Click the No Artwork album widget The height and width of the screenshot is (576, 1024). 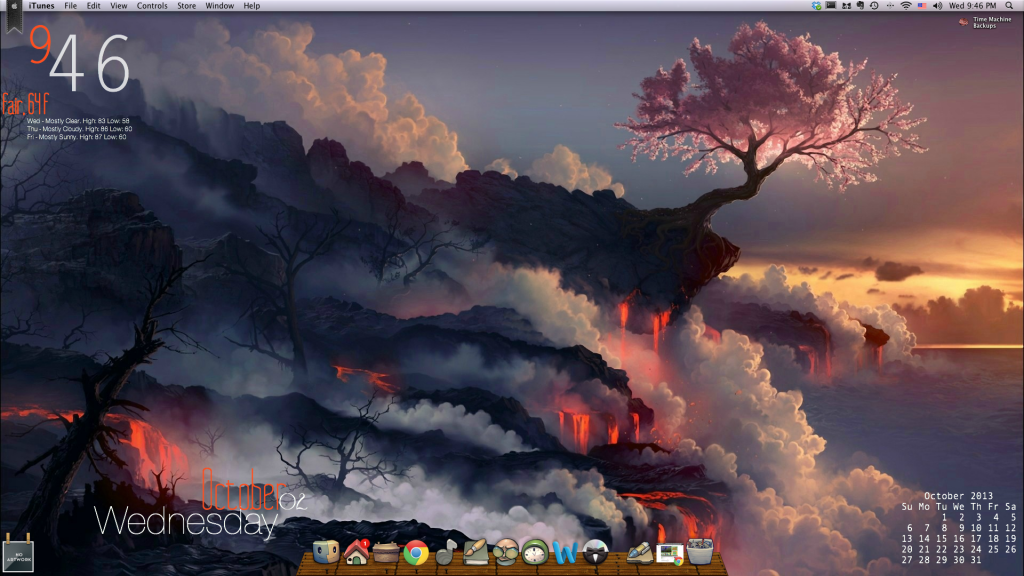(x=18, y=556)
